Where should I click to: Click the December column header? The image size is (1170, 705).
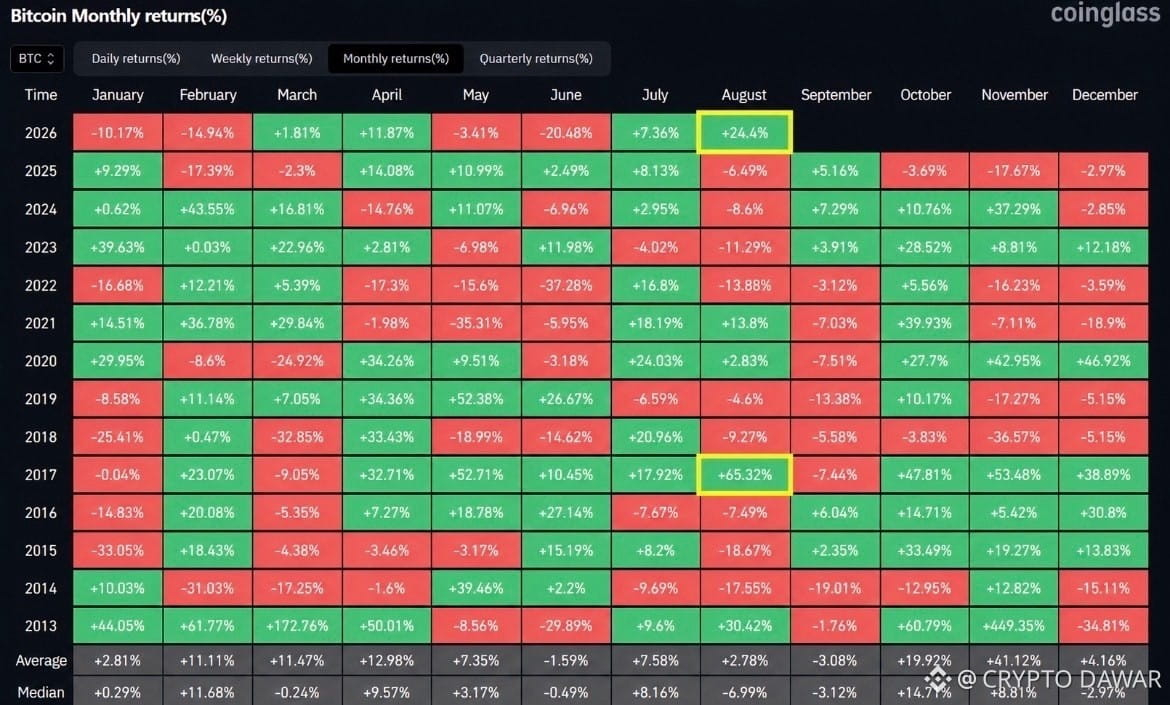pyautogui.click(x=1104, y=95)
